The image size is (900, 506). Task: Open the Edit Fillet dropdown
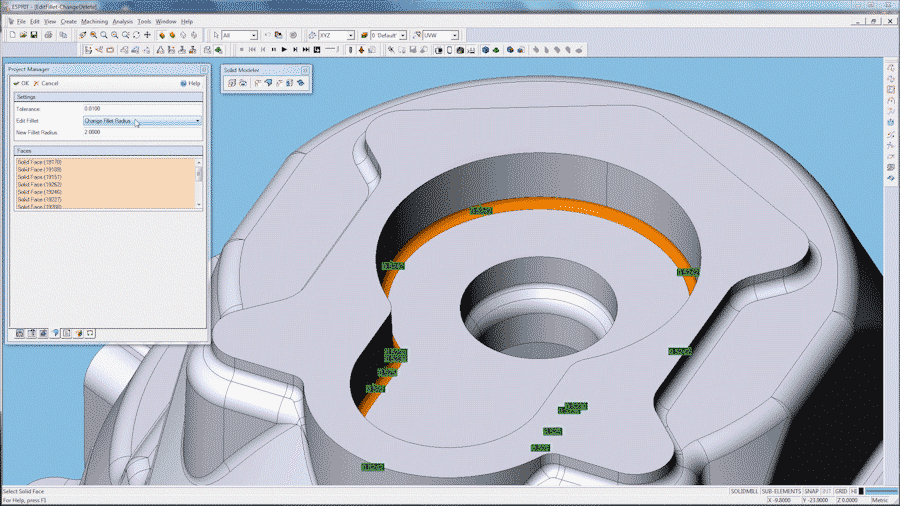pyautogui.click(x=142, y=120)
